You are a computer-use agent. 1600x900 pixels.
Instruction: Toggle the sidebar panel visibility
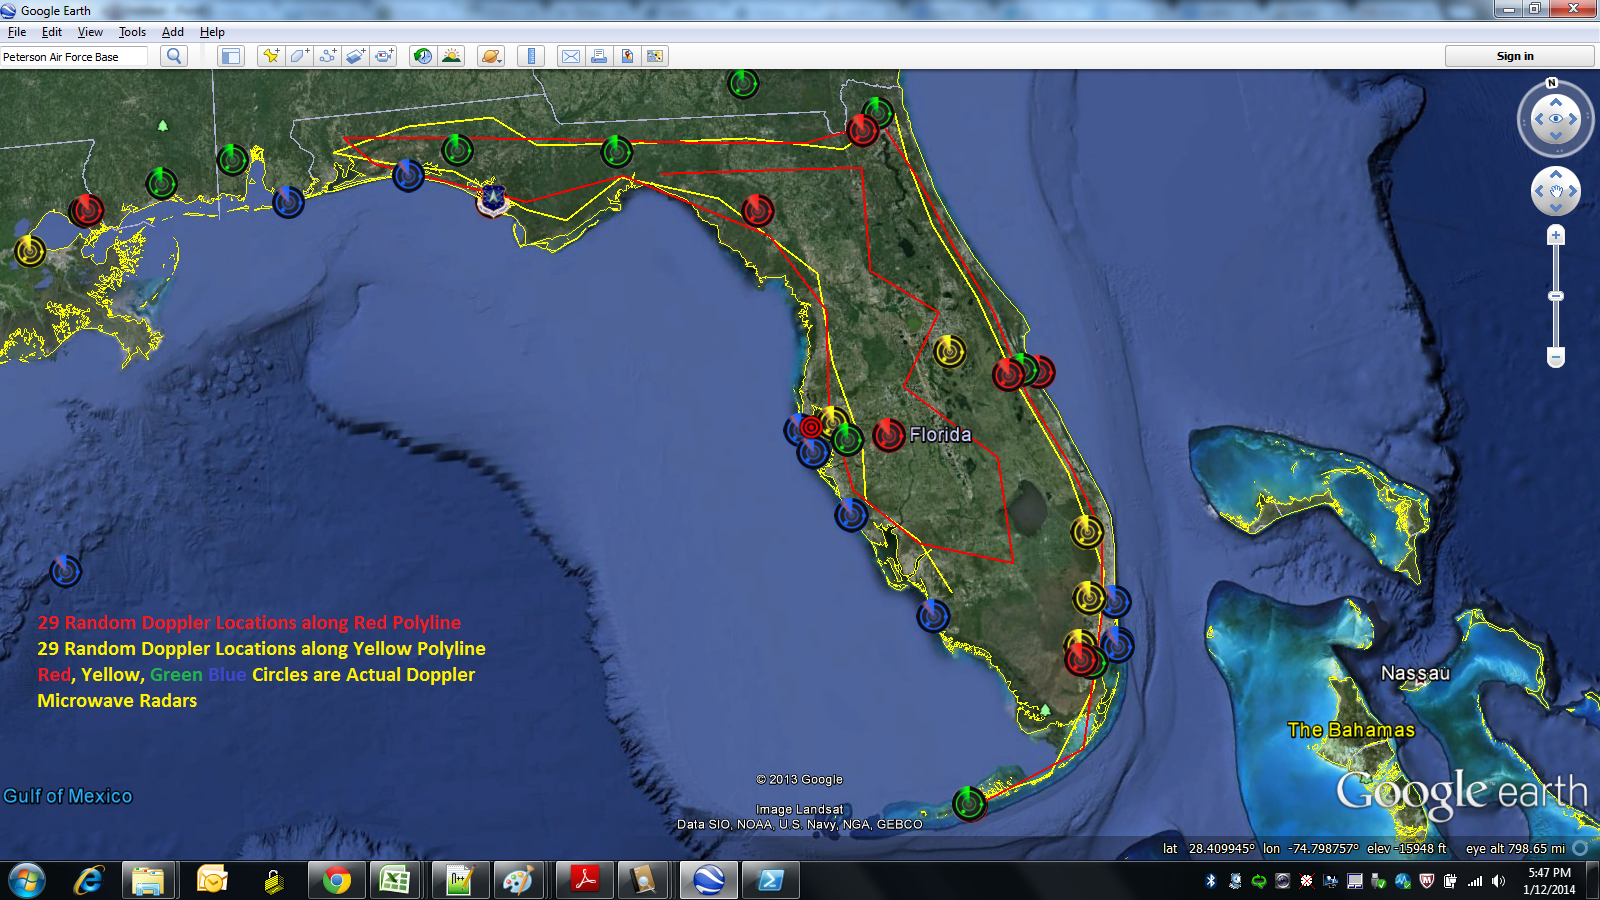click(x=231, y=56)
